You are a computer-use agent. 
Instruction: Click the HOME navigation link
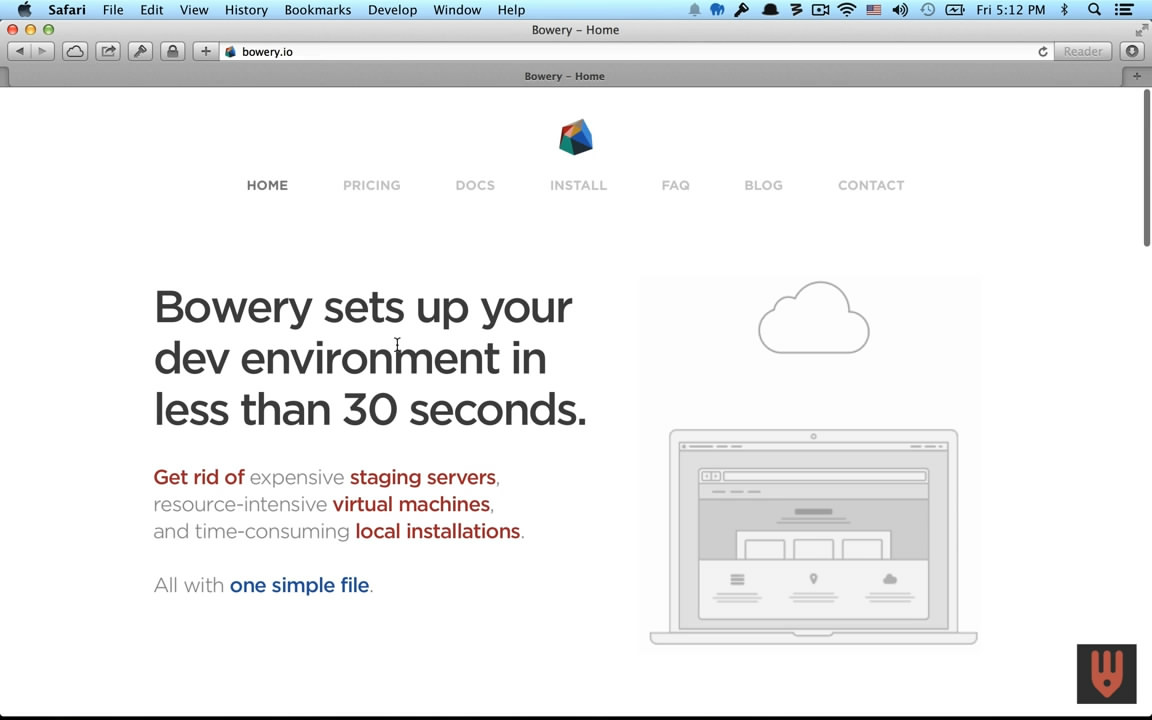coord(267,185)
